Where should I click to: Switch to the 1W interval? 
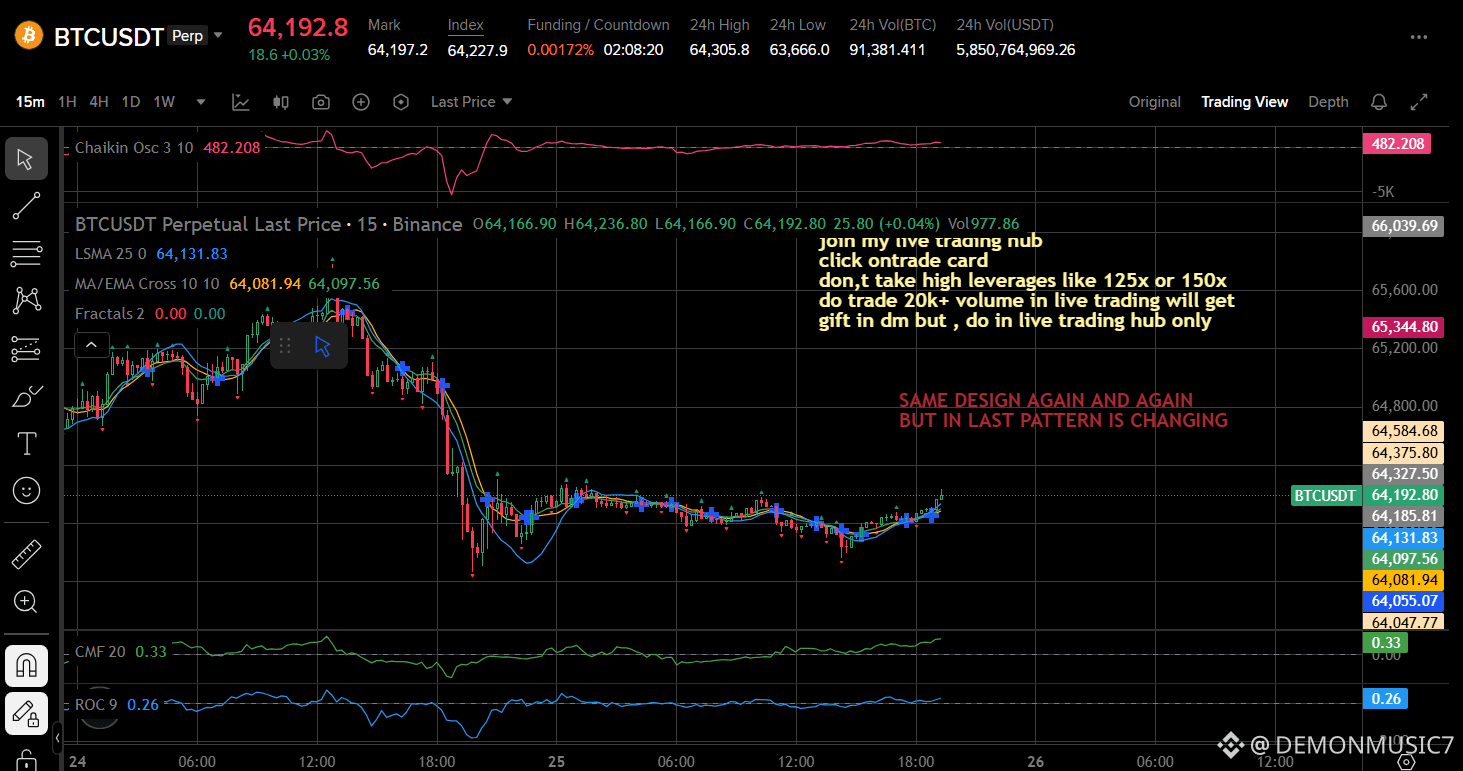164,102
